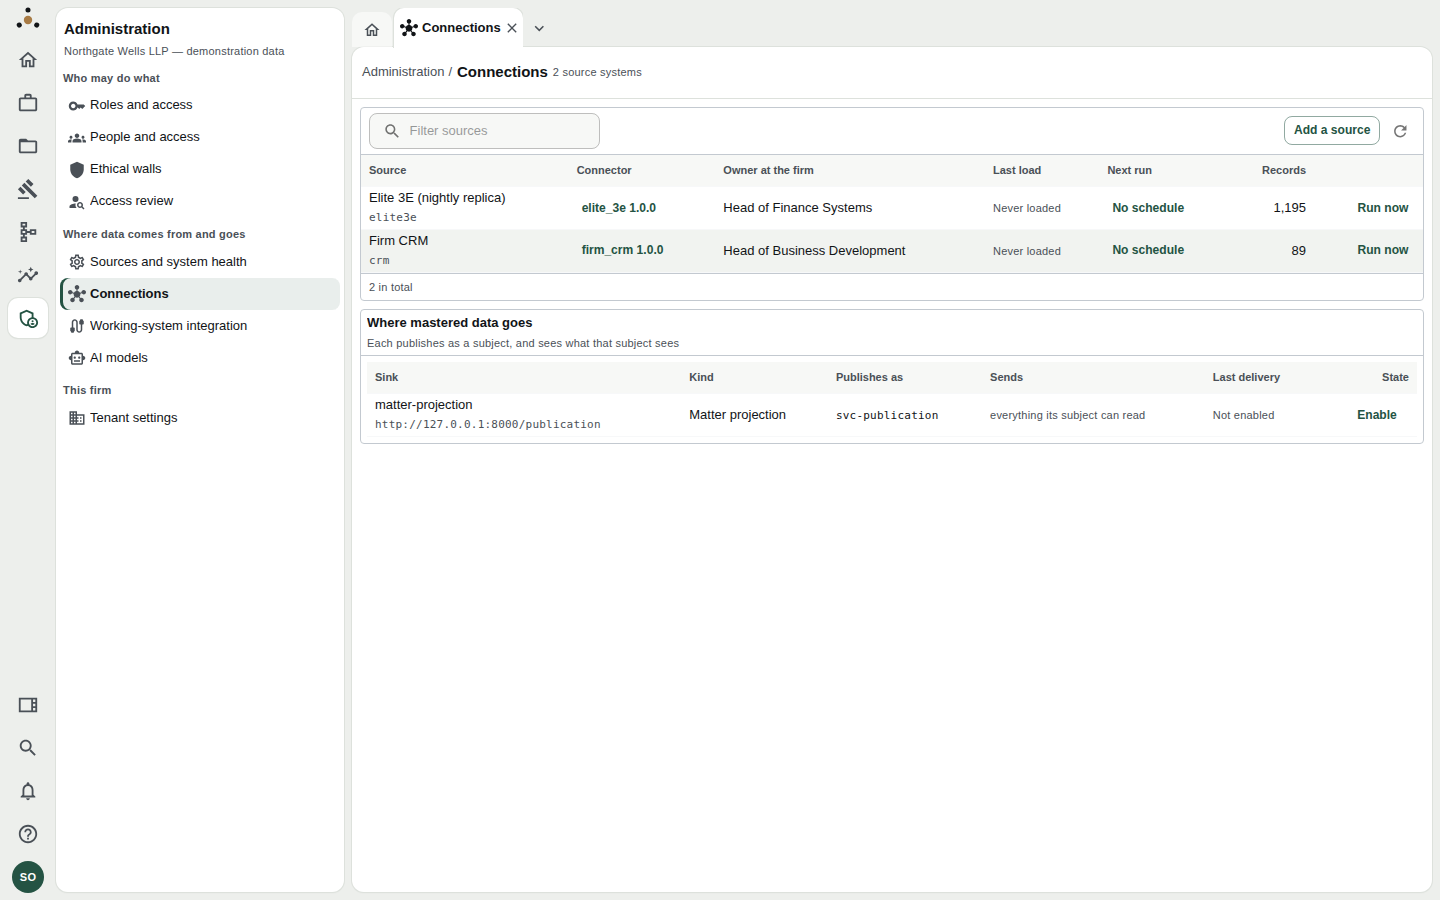Open the gavel icon in left rail
This screenshot has height=900, width=1440.
point(28,189)
